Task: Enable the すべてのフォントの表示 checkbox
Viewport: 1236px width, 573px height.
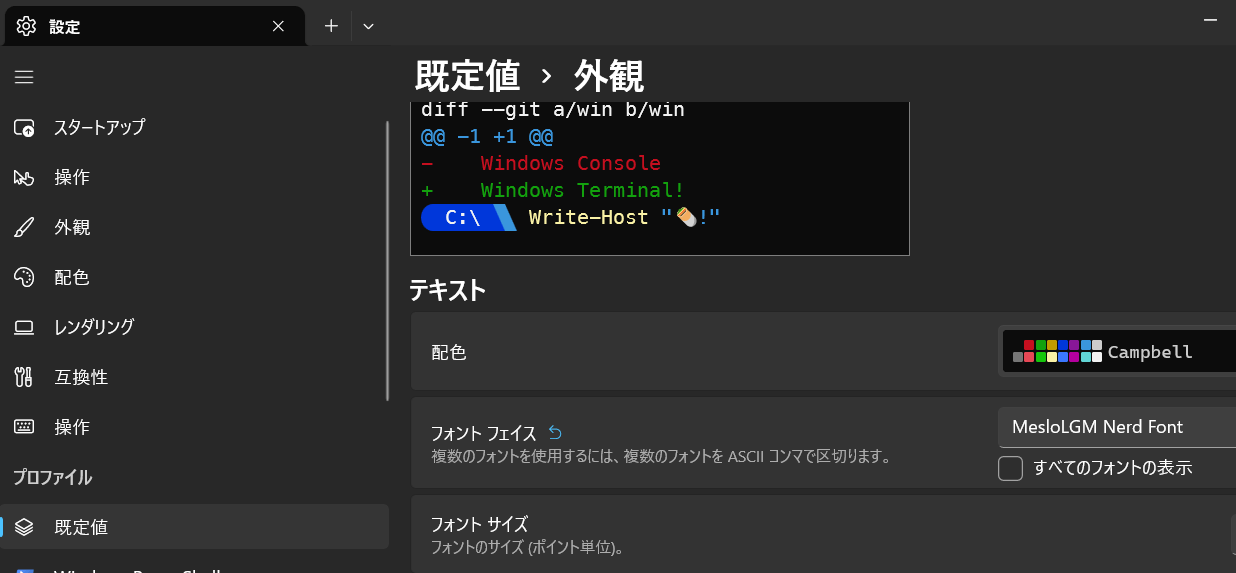Action: [x=1011, y=468]
